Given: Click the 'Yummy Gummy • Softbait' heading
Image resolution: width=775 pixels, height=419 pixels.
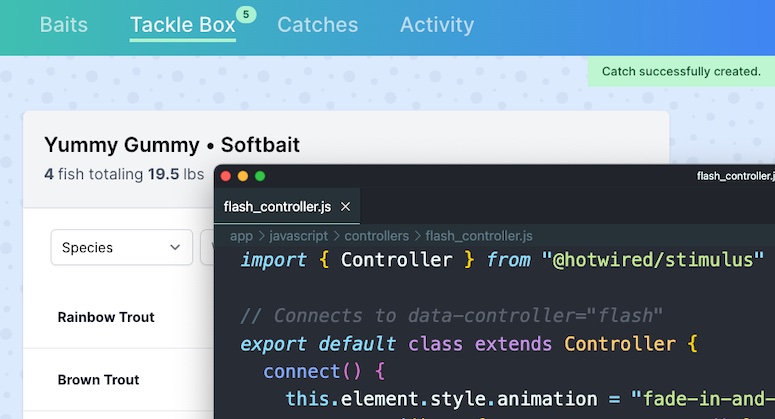Looking at the screenshot, I should click(172, 145).
